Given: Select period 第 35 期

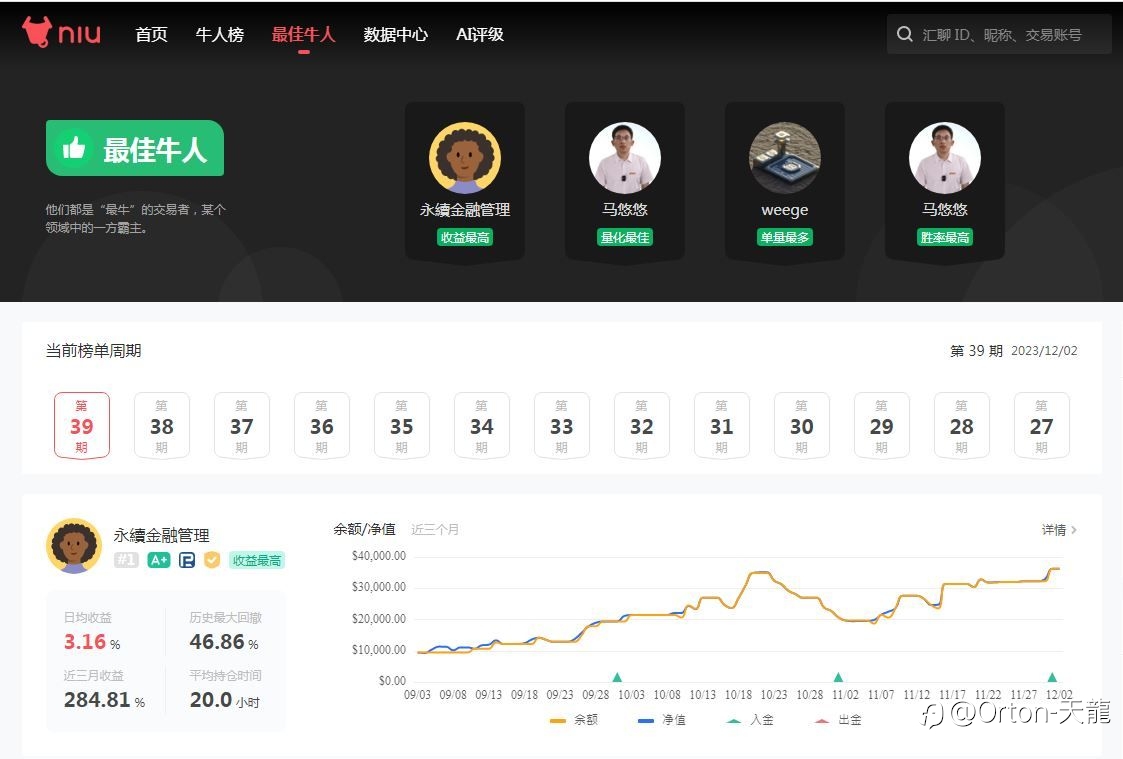Looking at the screenshot, I should (x=402, y=425).
